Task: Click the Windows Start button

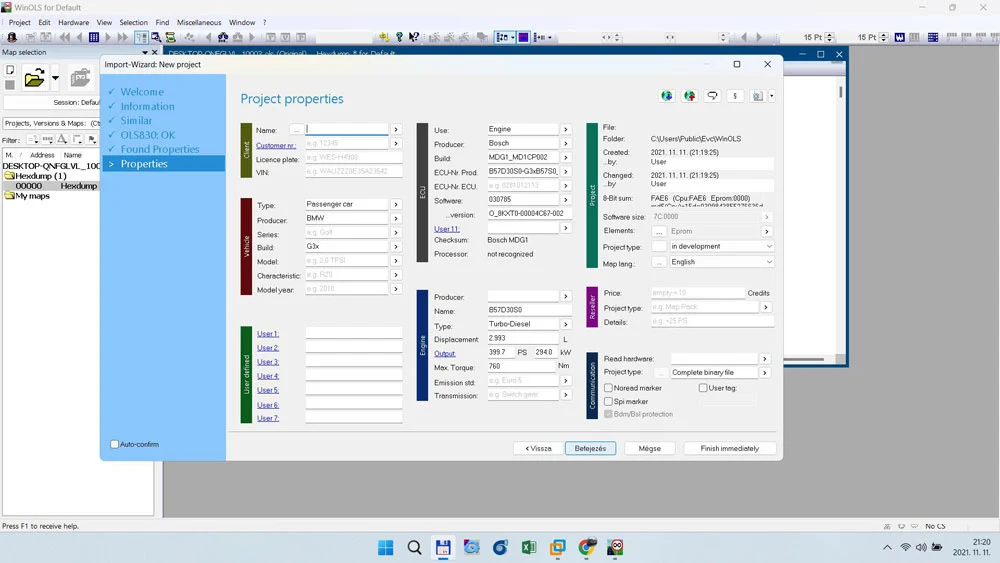Action: pos(386,547)
